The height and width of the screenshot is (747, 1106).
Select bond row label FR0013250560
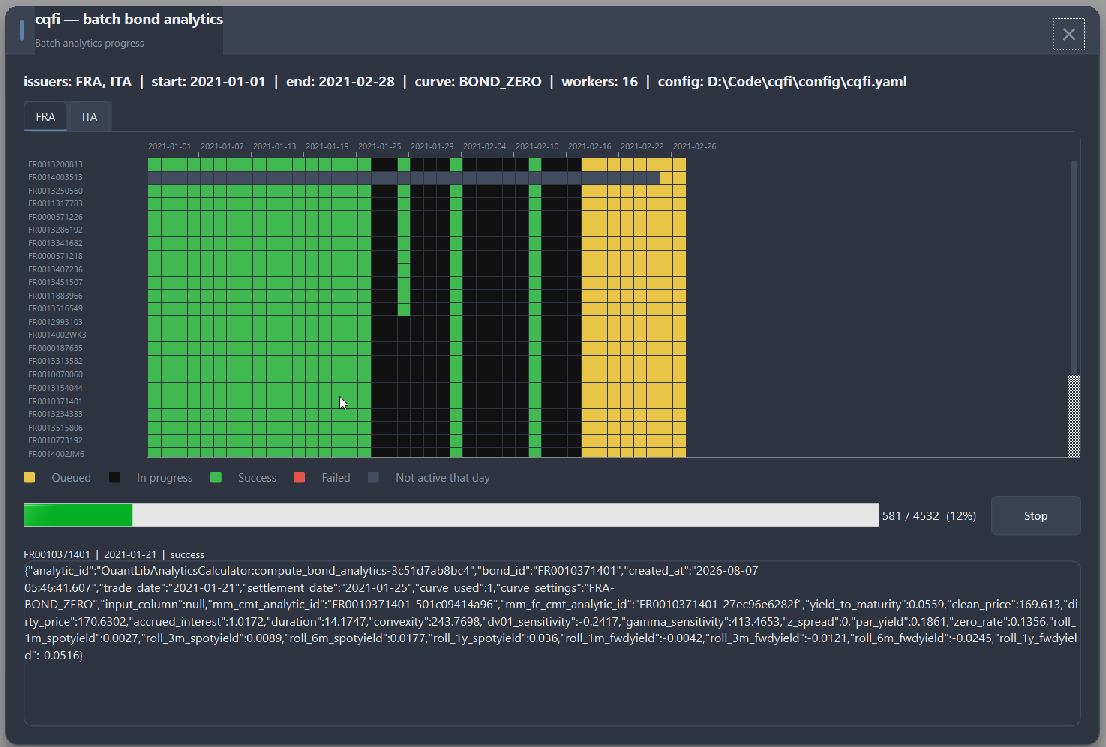click(55, 190)
